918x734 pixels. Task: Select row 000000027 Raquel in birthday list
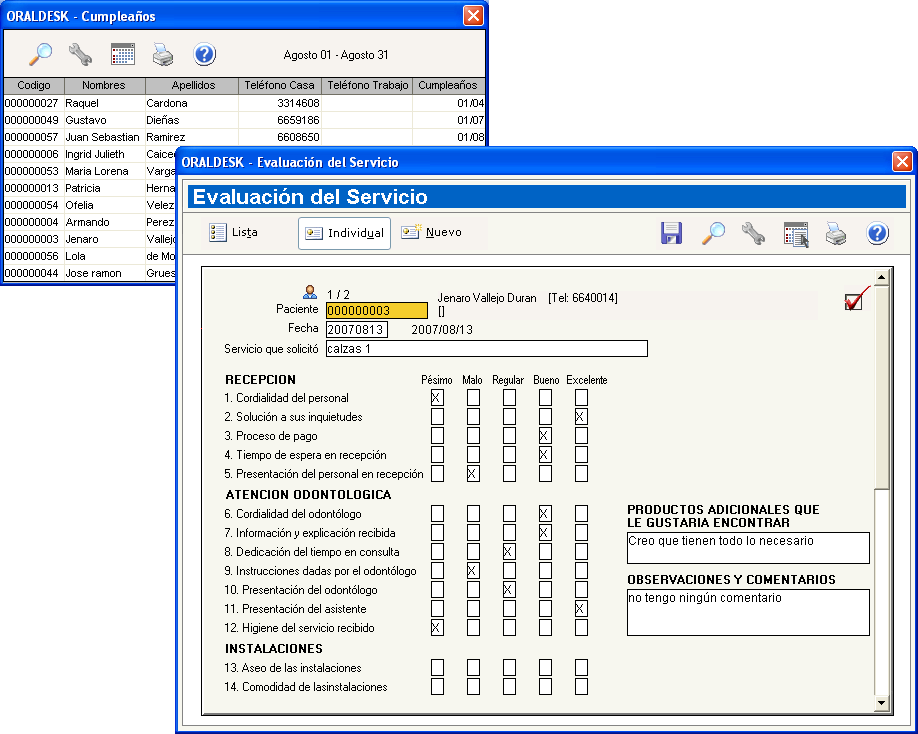click(245, 103)
